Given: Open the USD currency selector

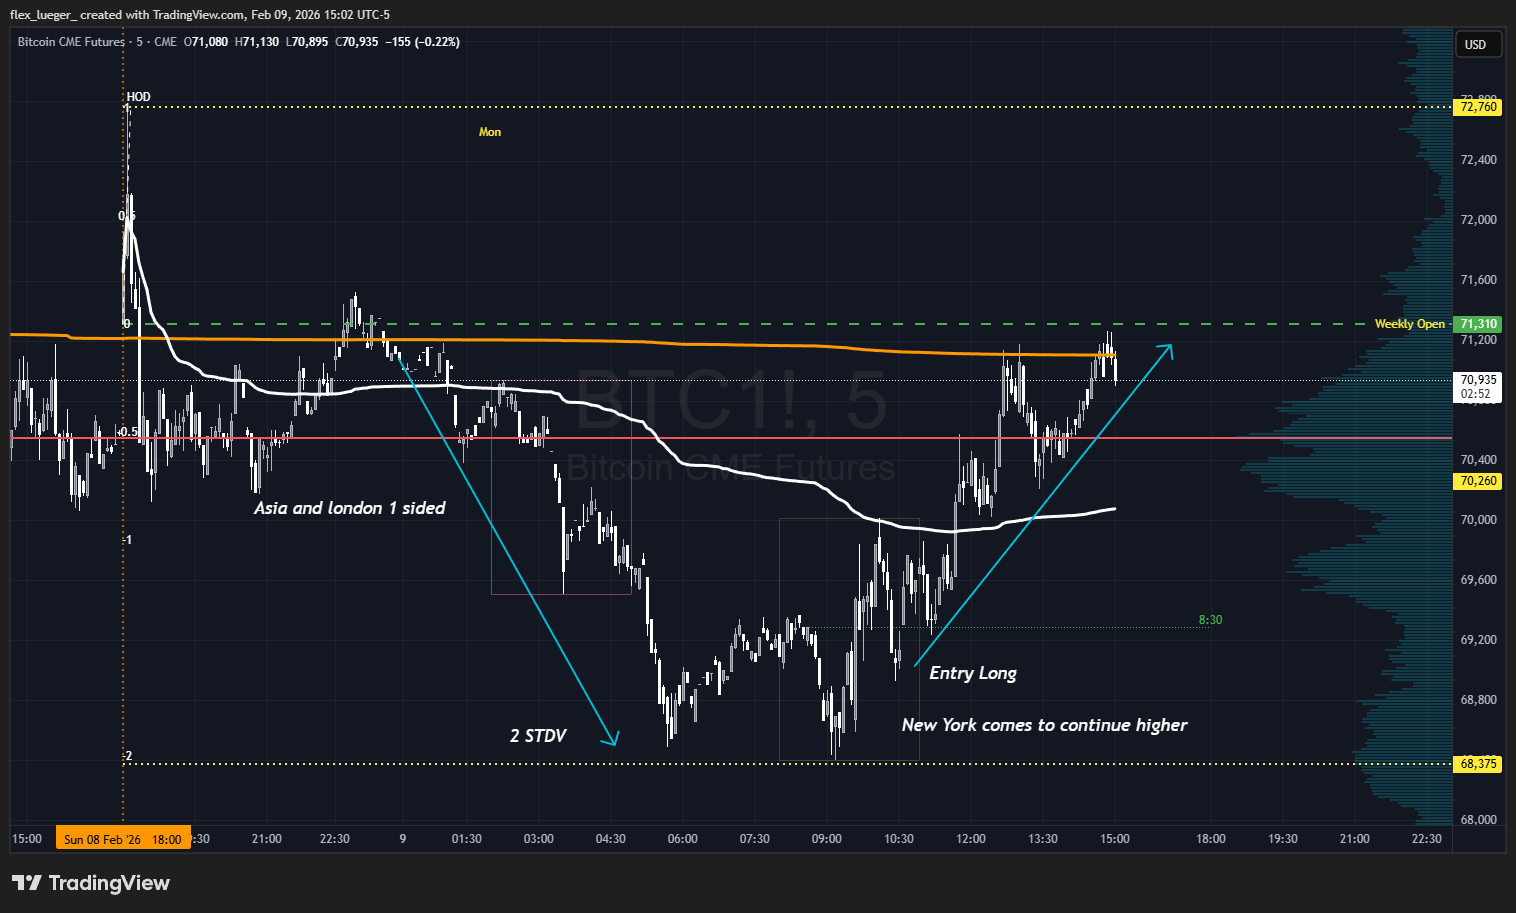Looking at the screenshot, I should pos(1475,44).
